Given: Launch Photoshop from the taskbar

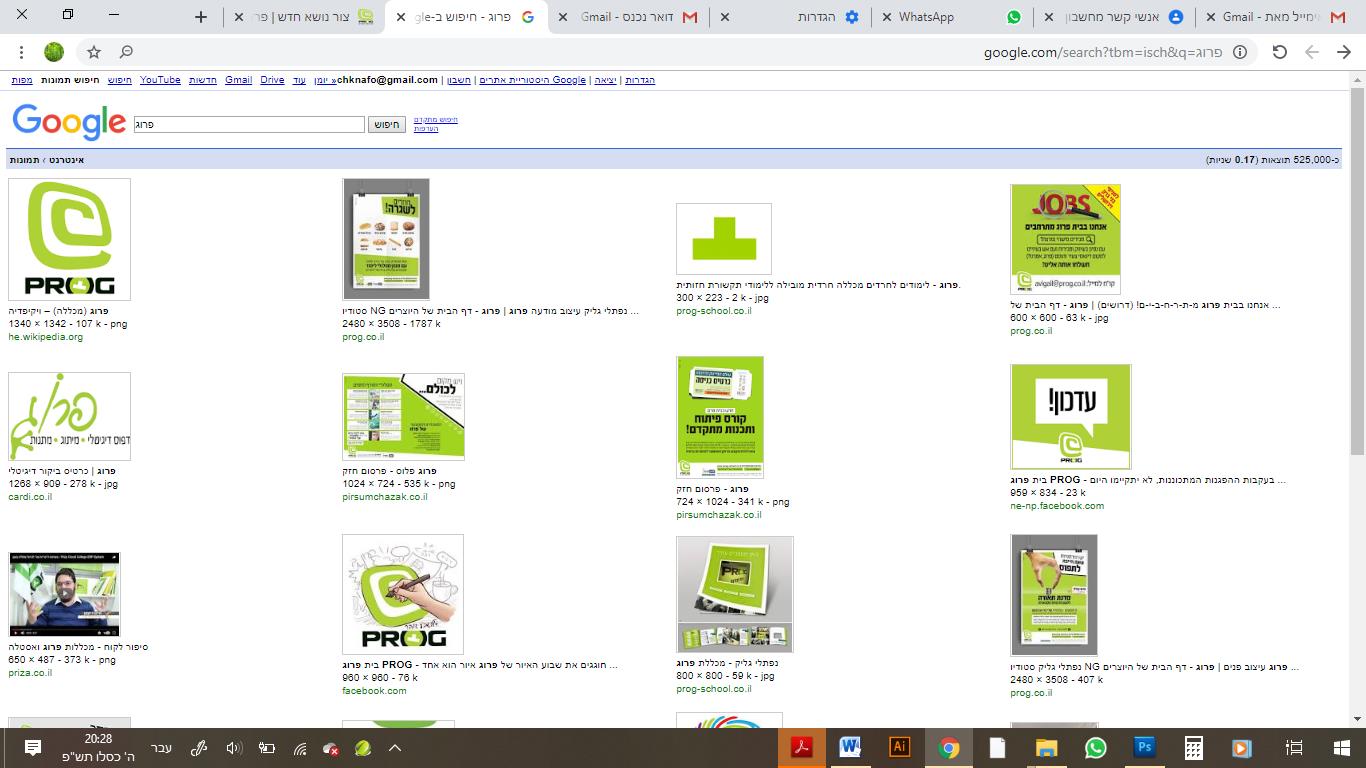Looking at the screenshot, I should (1145, 747).
